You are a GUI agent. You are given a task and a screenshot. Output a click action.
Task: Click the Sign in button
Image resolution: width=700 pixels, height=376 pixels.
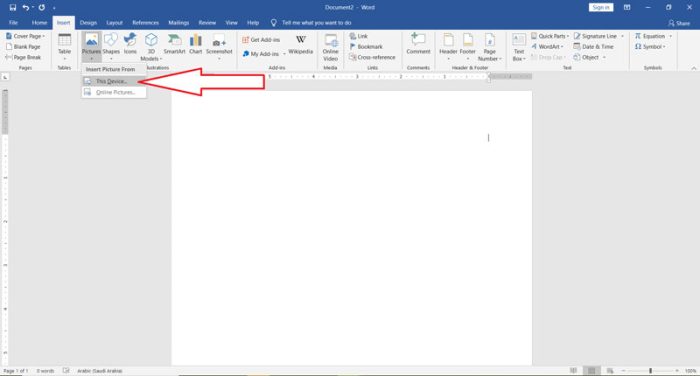tap(601, 7)
